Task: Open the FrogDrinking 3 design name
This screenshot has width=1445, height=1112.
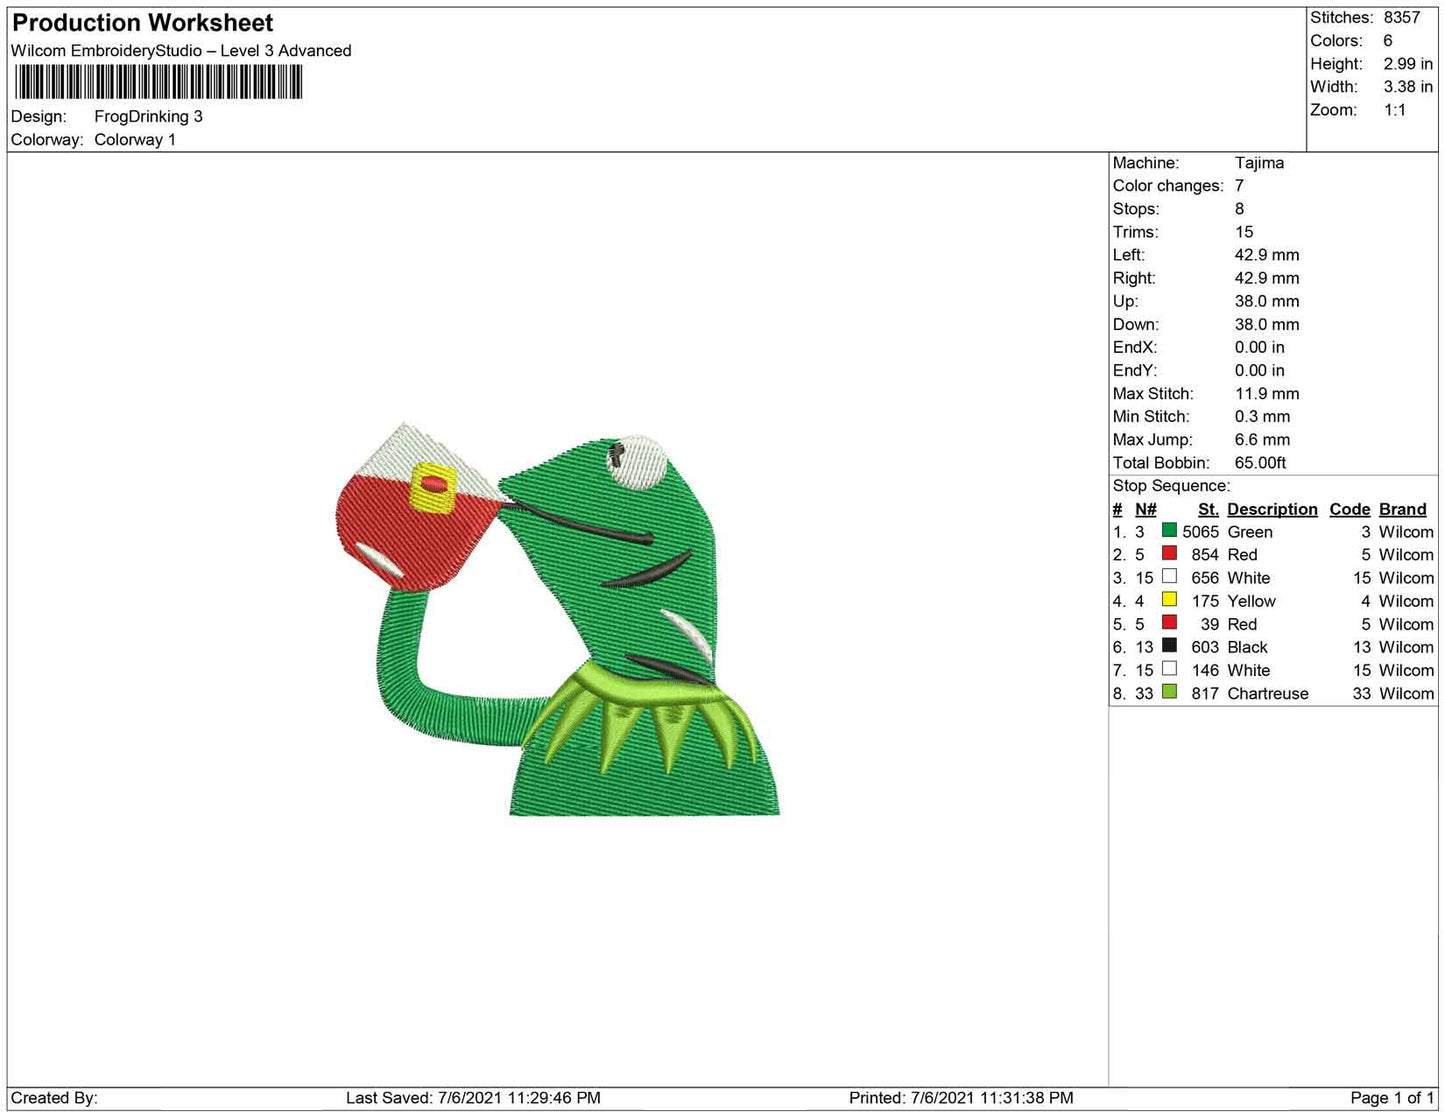Action: click(x=147, y=116)
